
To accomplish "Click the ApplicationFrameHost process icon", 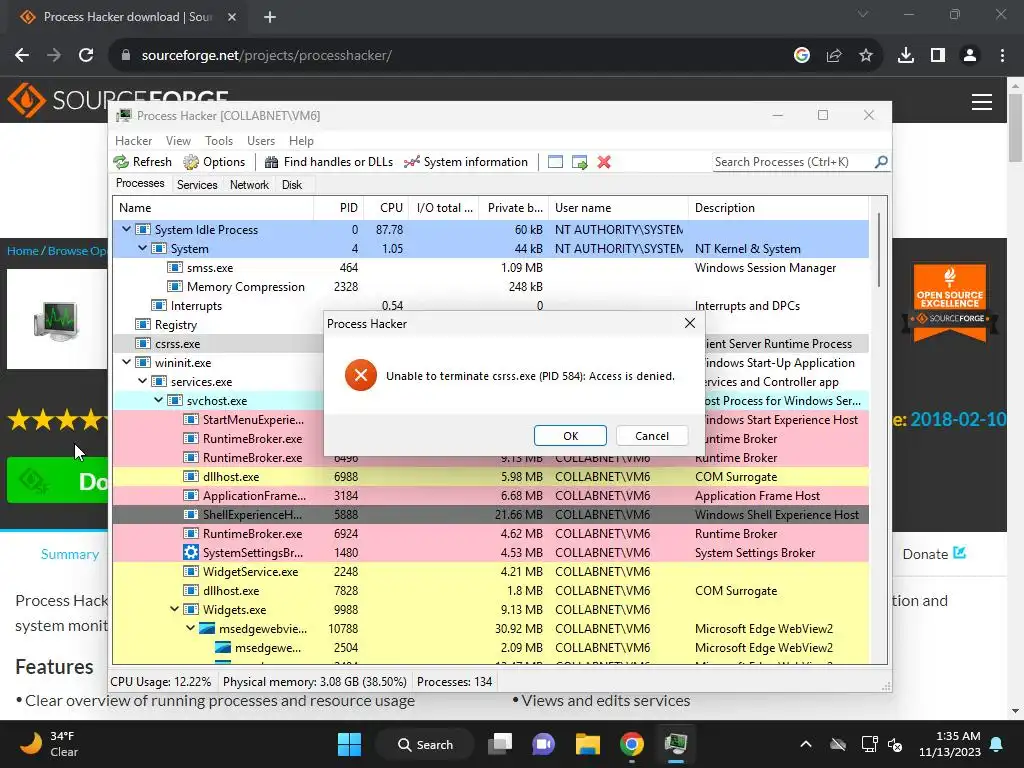I will point(191,495).
